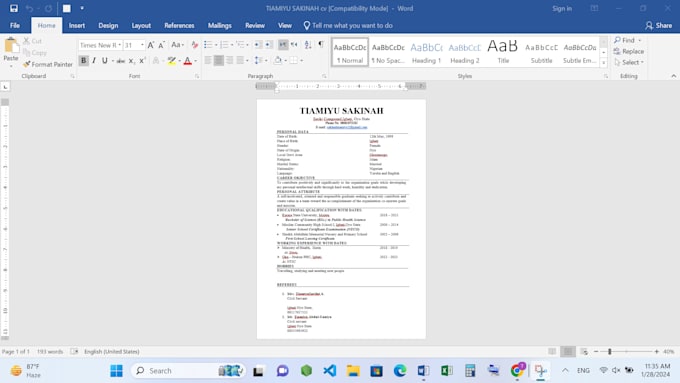Switch to the Layout tab
Viewport: 680px width, 383px height.
[141, 26]
